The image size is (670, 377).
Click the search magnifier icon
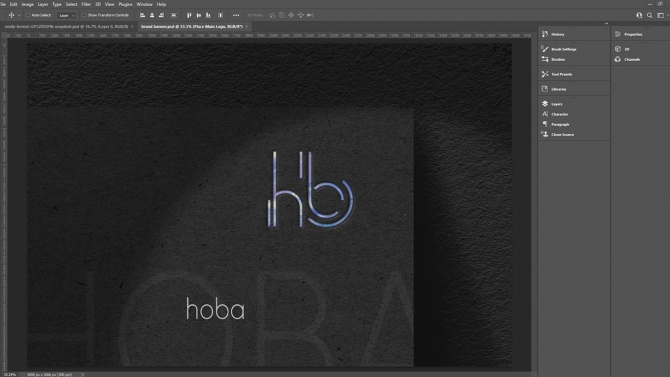click(x=649, y=15)
